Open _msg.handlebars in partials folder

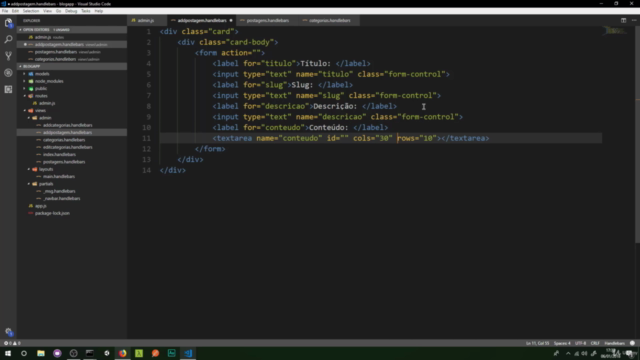[x=59, y=191]
